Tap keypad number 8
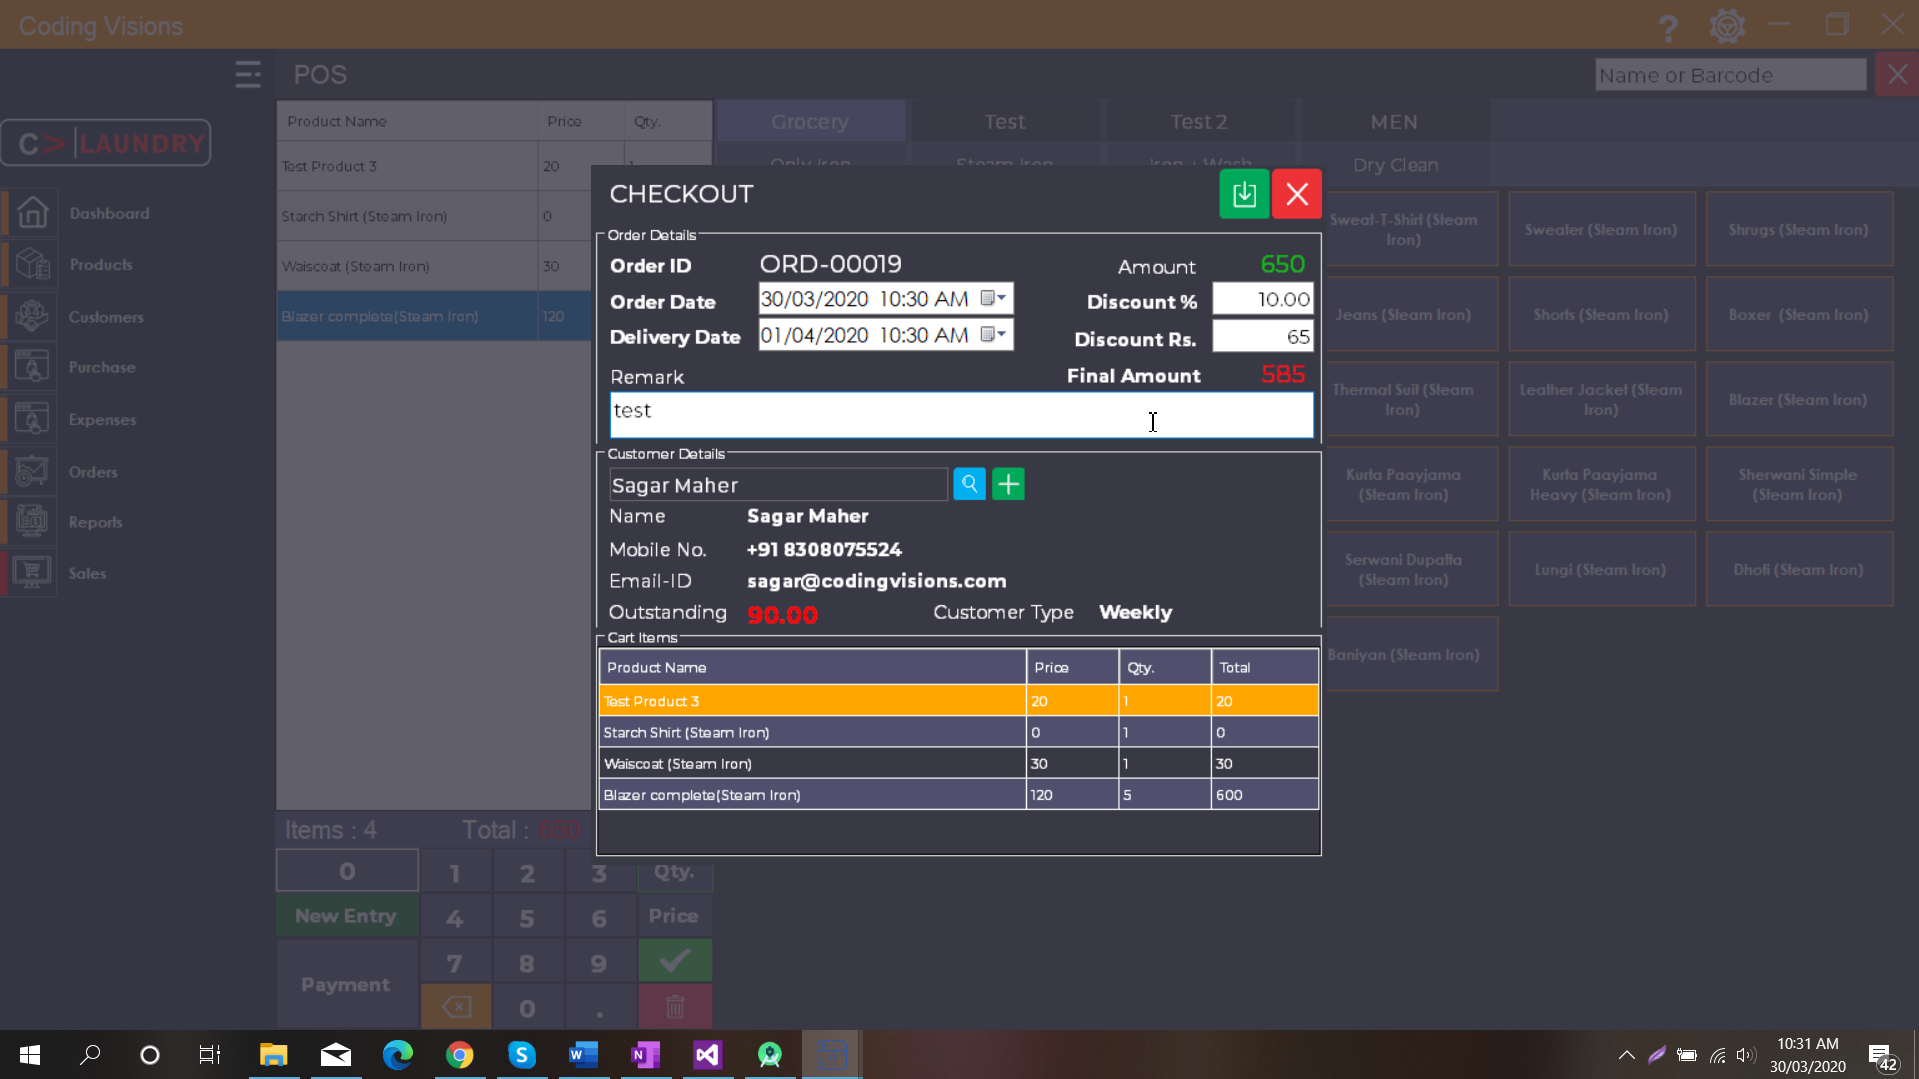 tap(527, 963)
